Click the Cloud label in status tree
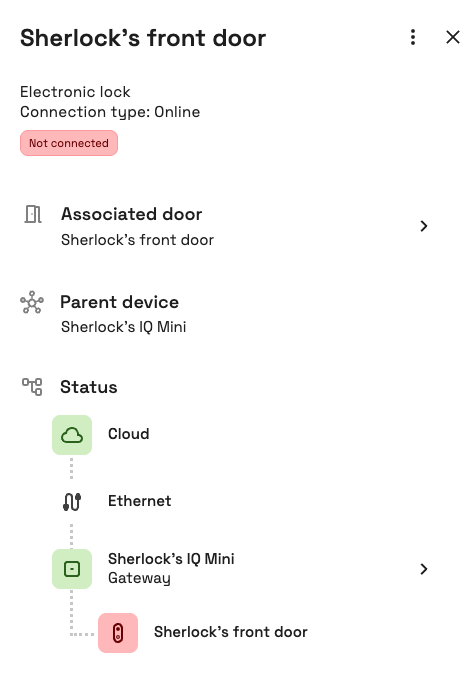 (129, 434)
